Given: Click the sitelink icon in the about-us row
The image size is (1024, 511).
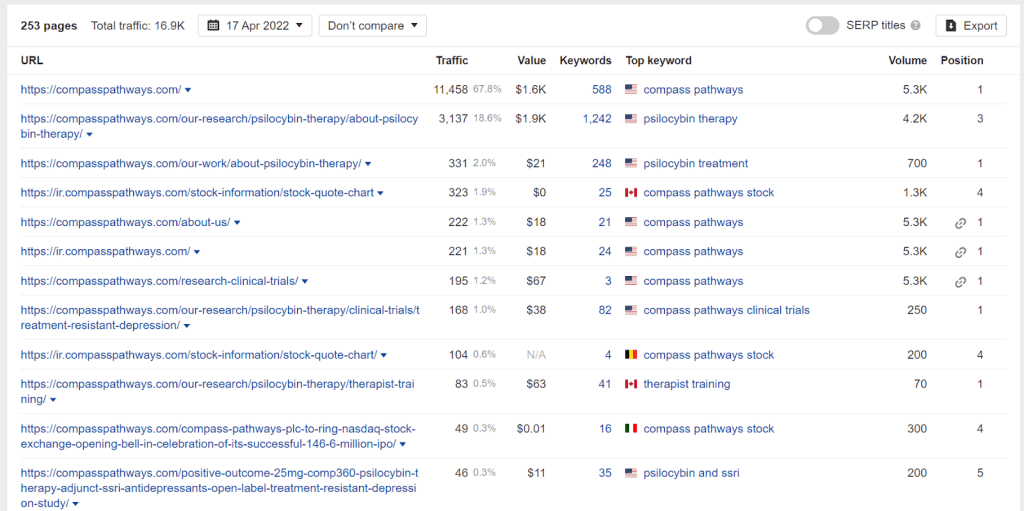Looking at the screenshot, I should tap(960, 223).
